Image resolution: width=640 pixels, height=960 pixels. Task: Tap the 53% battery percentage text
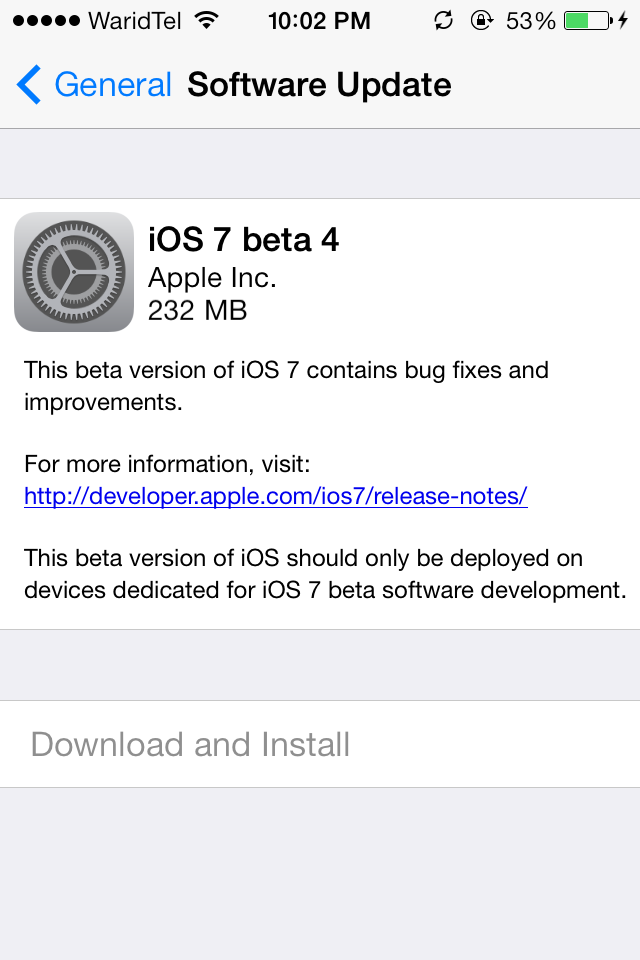tap(530, 21)
